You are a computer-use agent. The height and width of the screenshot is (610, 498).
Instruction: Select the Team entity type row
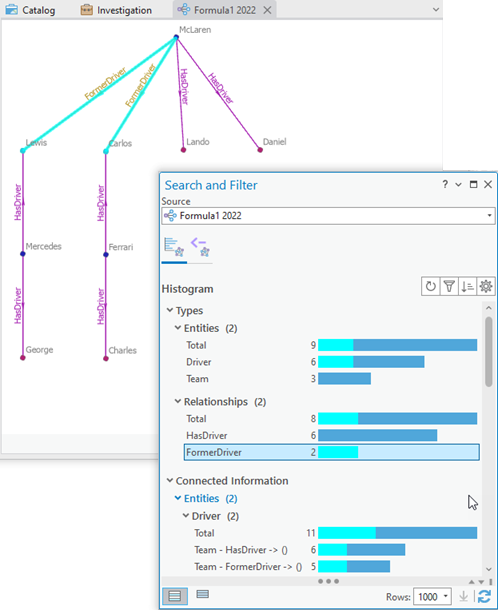pyautogui.click(x=331, y=379)
